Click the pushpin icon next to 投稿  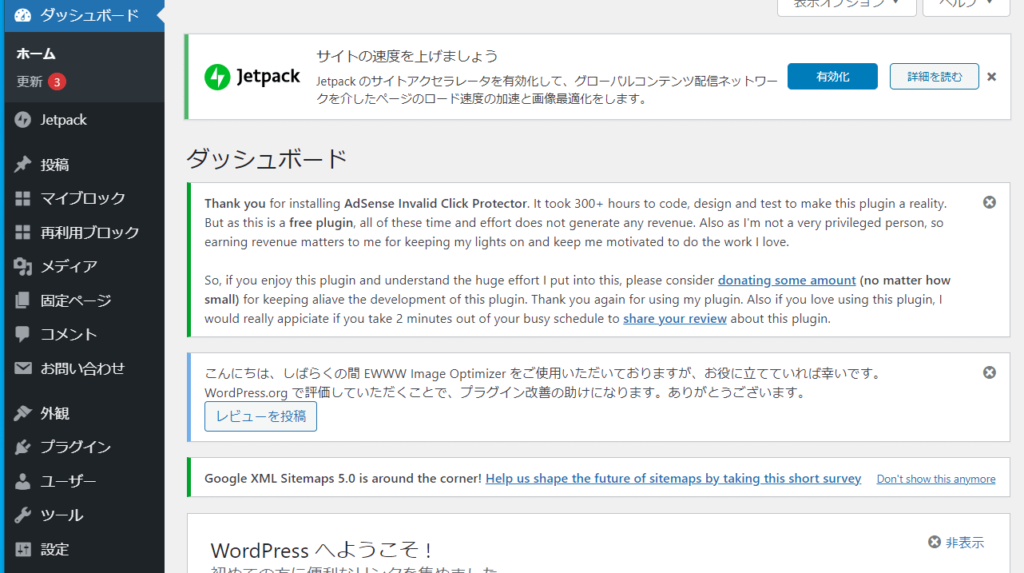click(23, 164)
